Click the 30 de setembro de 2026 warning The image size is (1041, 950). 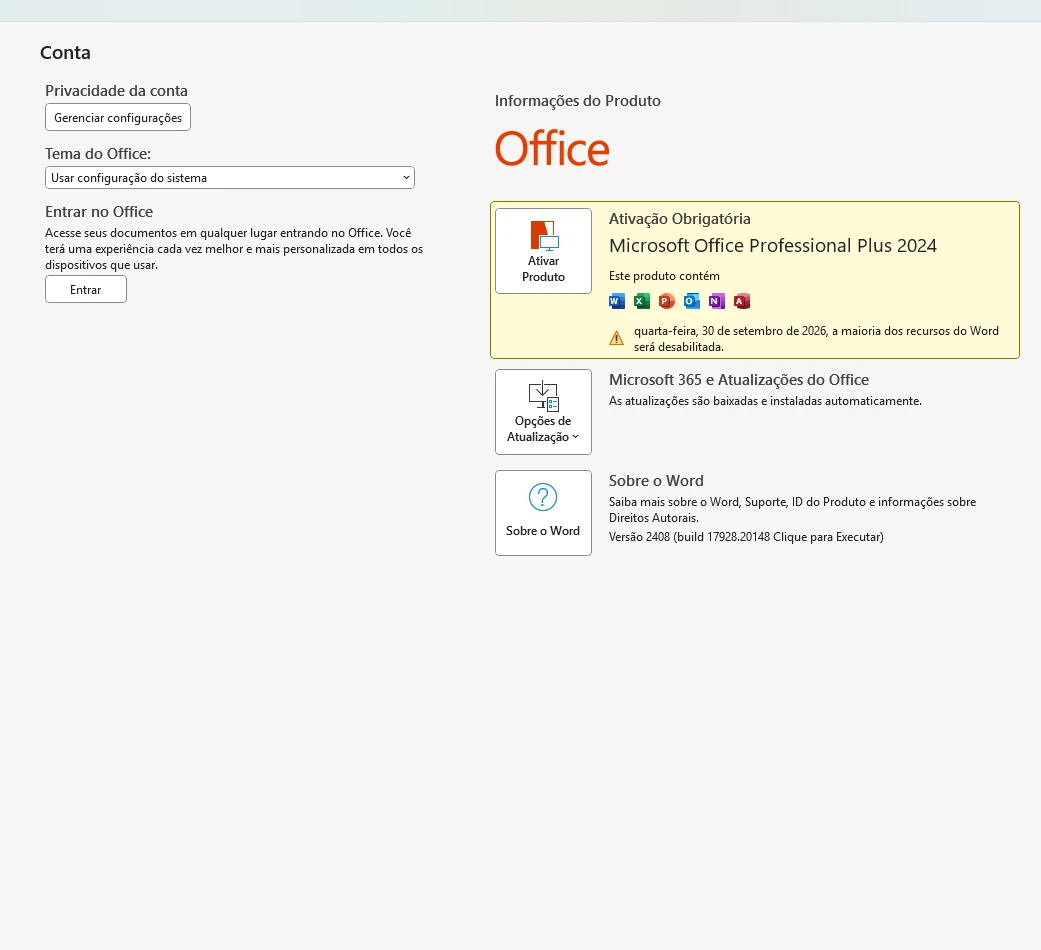coord(816,339)
